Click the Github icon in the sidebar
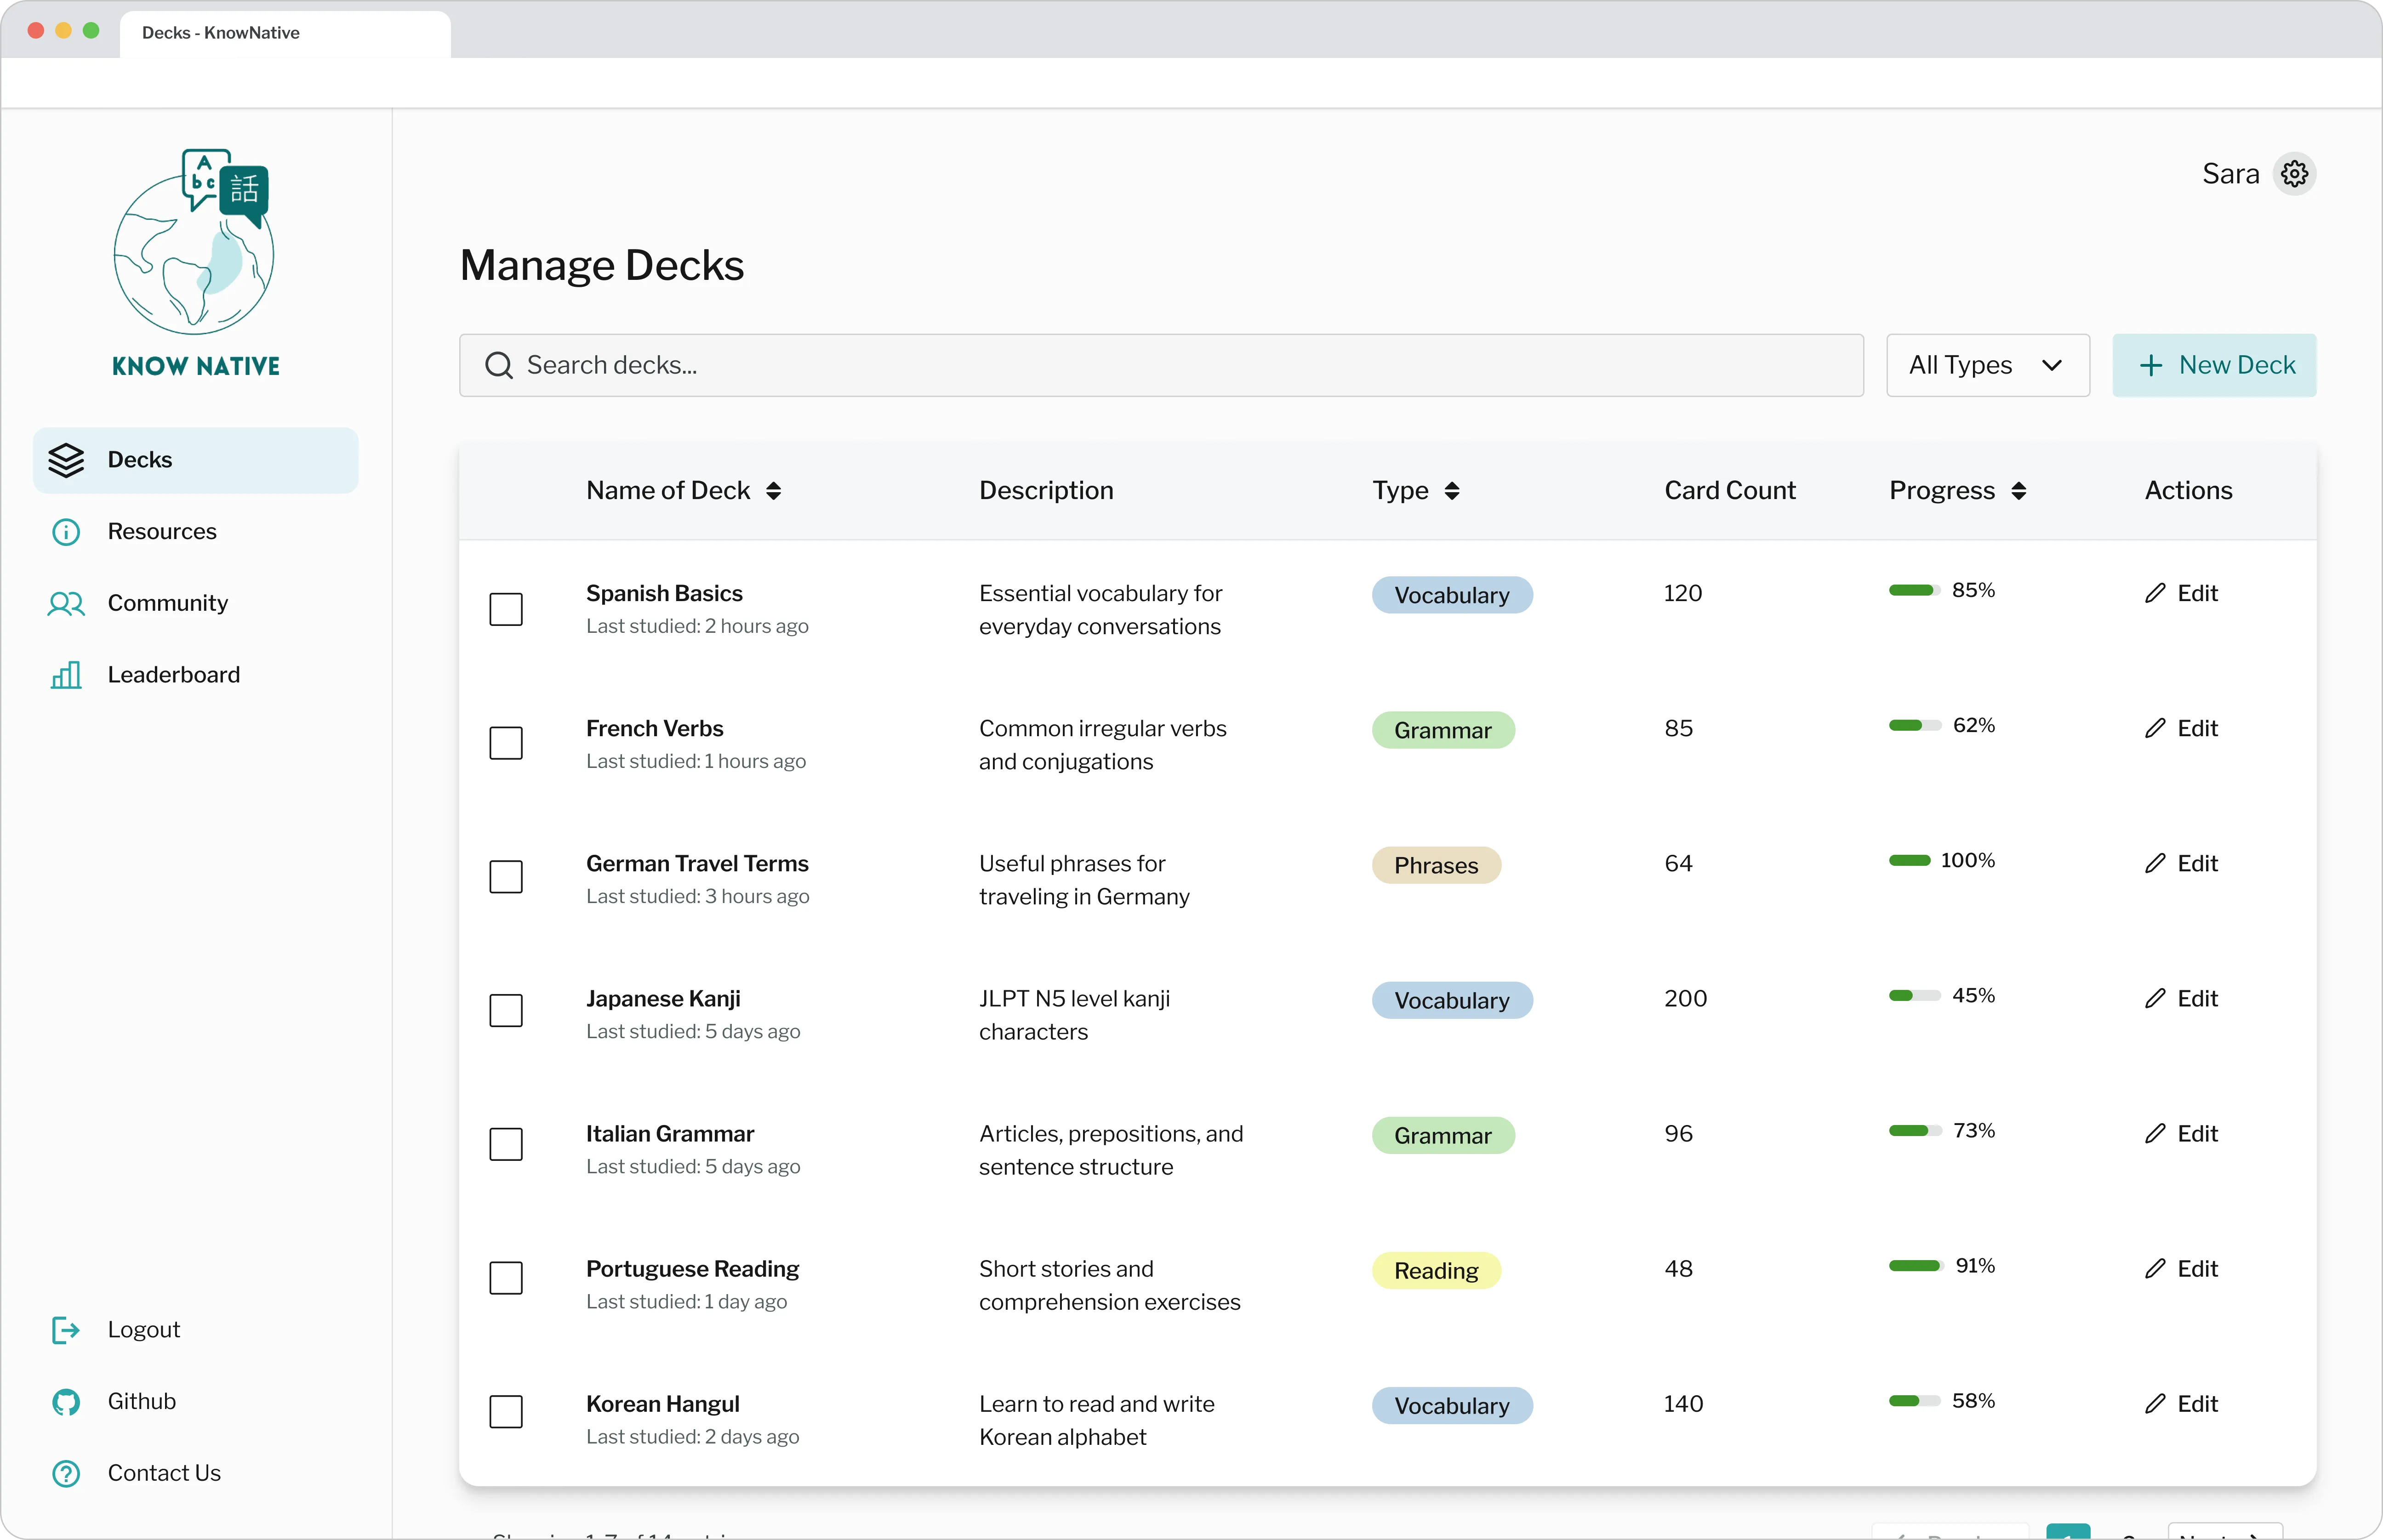This screenshot has width=2383, height=1540. tap(66, 1402)
